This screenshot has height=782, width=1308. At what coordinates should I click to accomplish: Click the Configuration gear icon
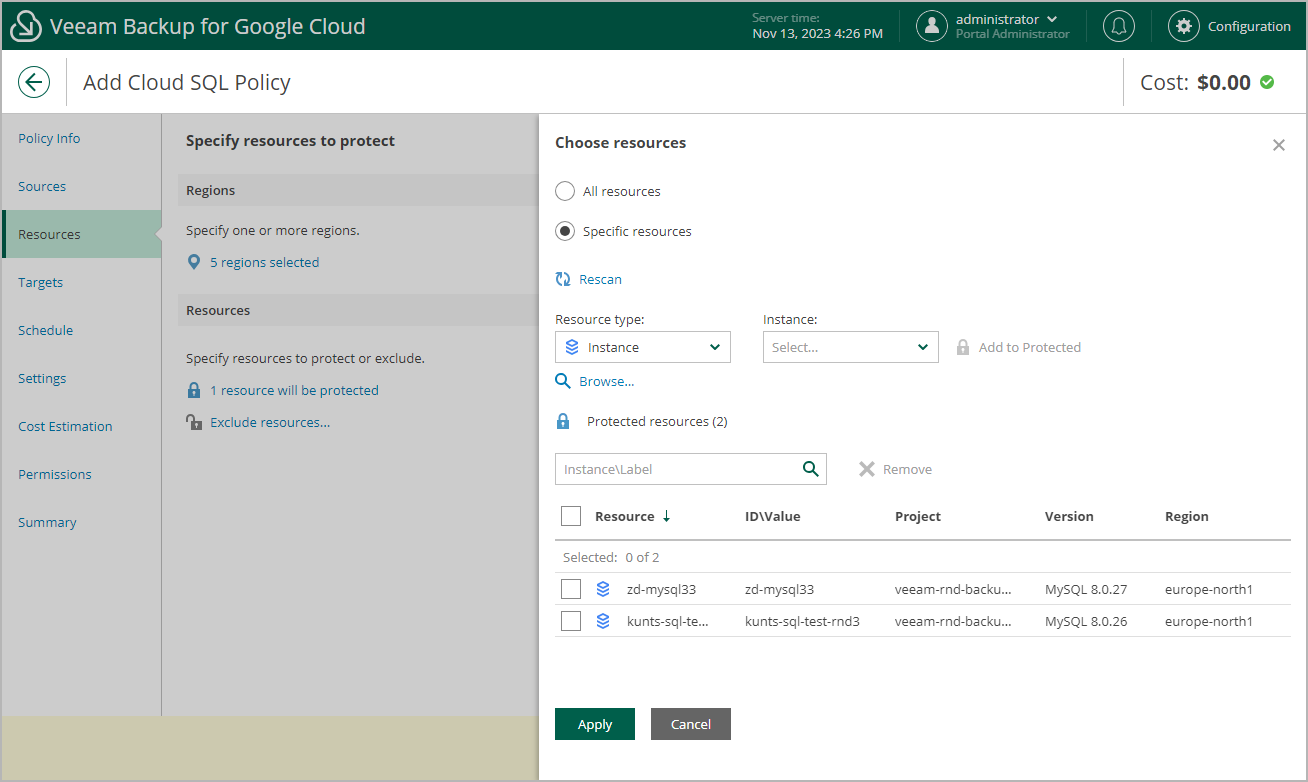tap(1184, 26)
